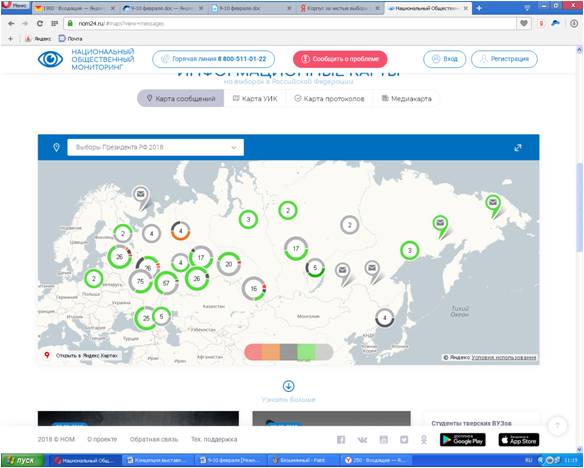Open the Facebook icon in footer
The height and width of the screenshot is (468, 584).
click(341, 440)
